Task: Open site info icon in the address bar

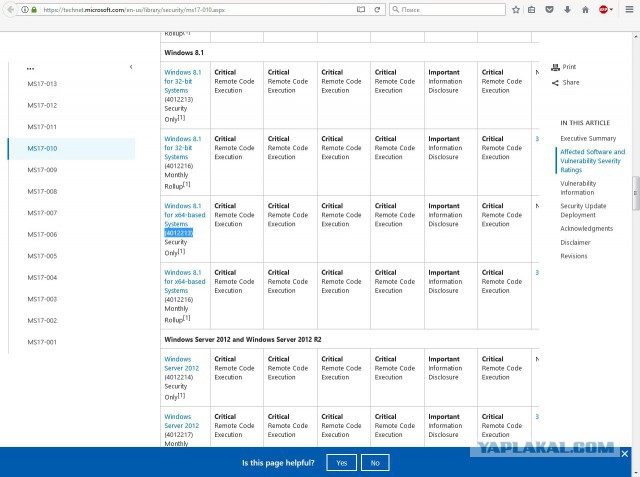Action: pyautogui.click(x=25, y=9)
